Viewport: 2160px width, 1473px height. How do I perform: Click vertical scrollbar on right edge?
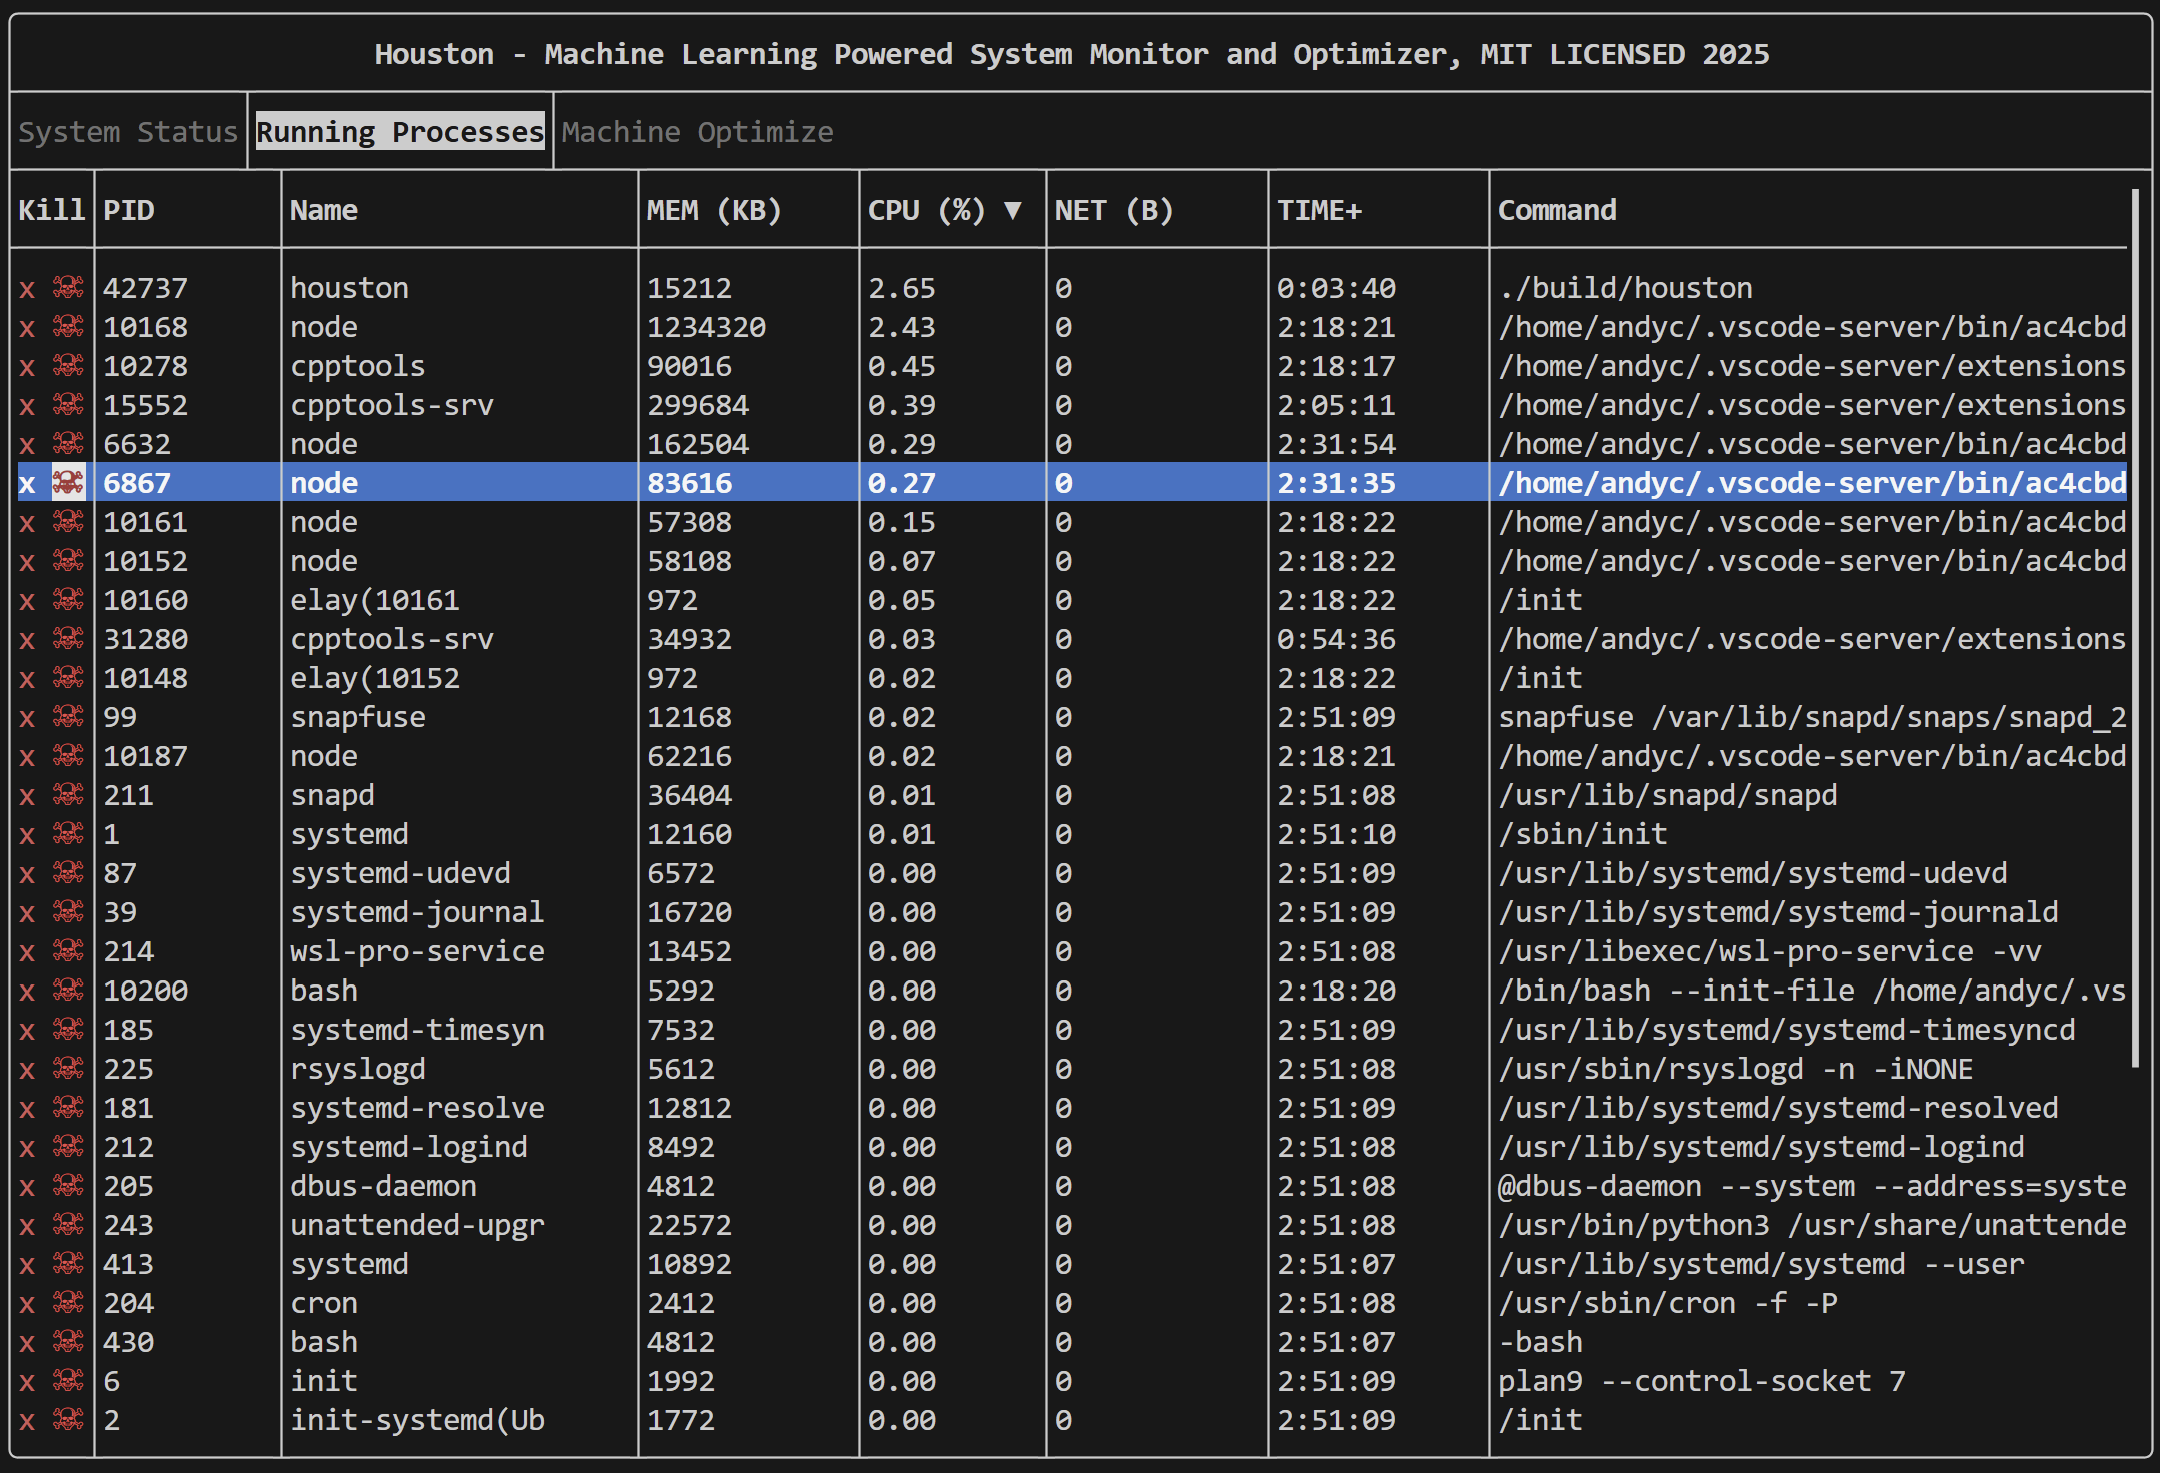click(2135, 630)
